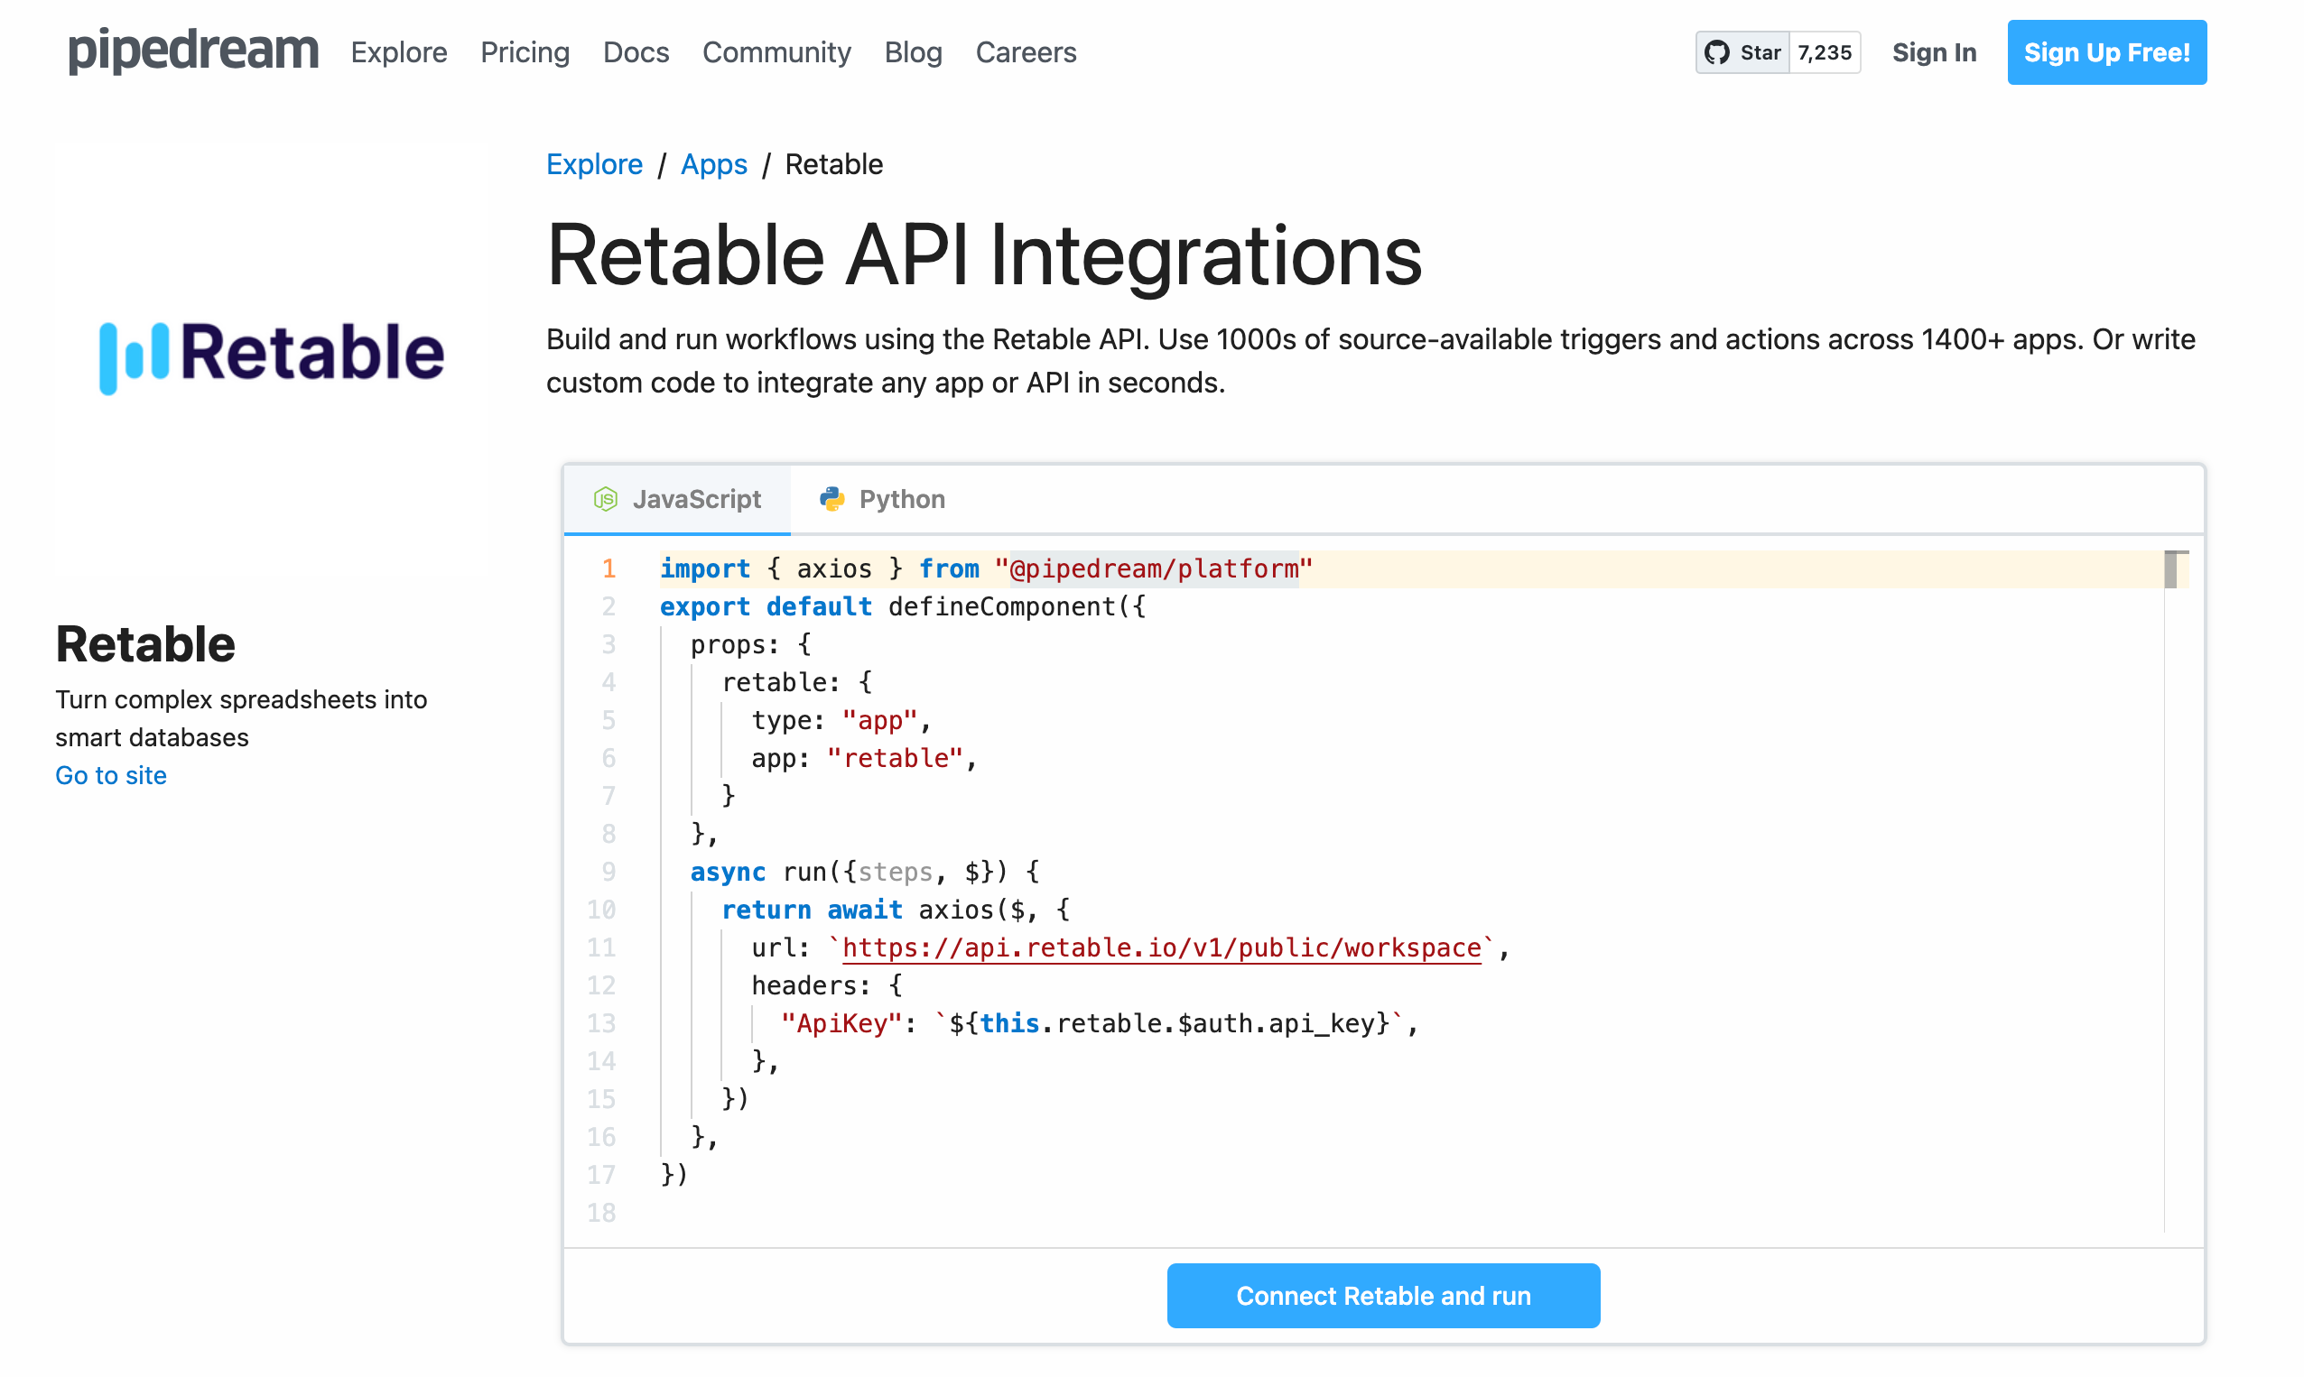Open the Explore menu item
The width and height of the screenshot is (2304, 1377).
(x=398, y=53)
